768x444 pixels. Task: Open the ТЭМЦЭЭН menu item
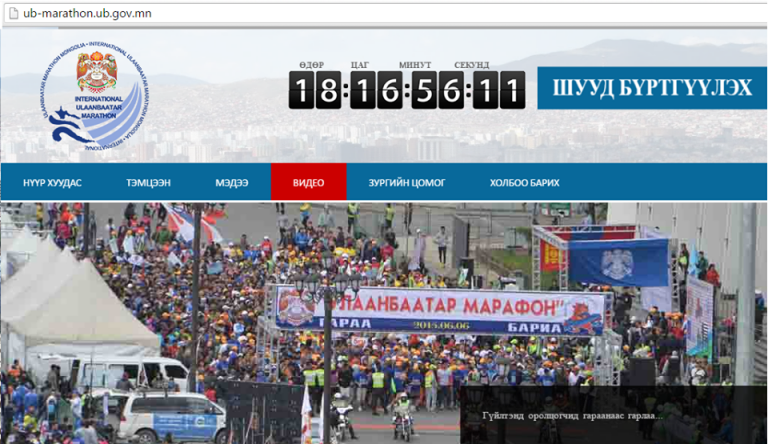point(148,182)
